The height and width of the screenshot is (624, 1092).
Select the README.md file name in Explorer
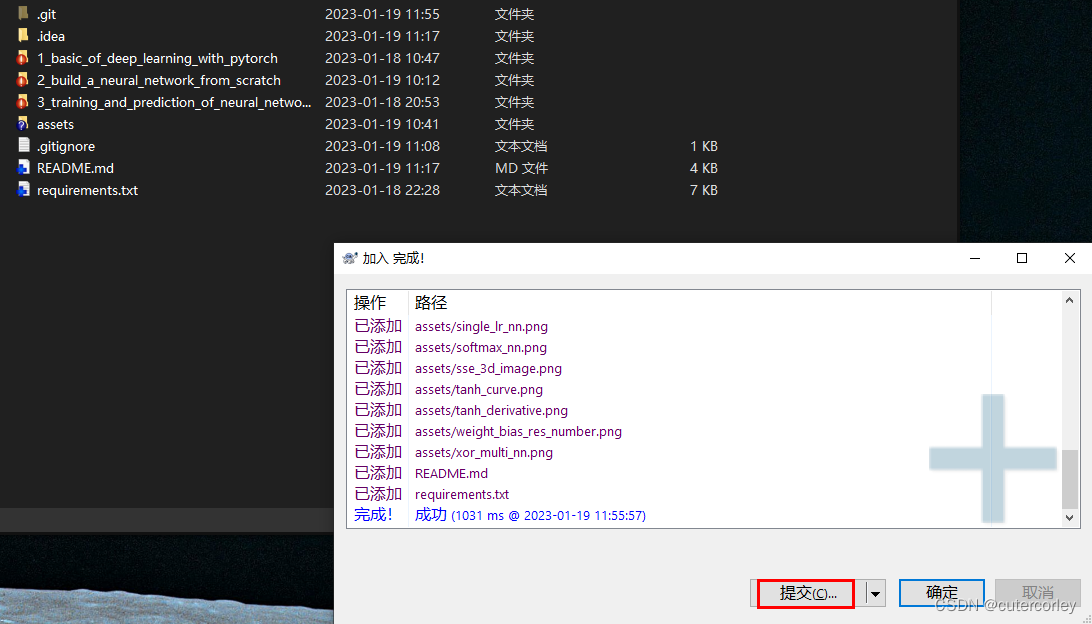[x=75, y=168]
